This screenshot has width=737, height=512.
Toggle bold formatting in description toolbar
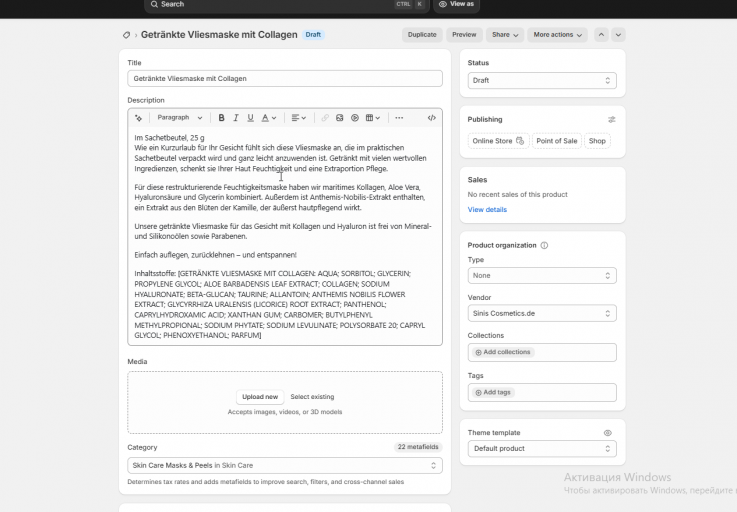click(x=221, y=118)
